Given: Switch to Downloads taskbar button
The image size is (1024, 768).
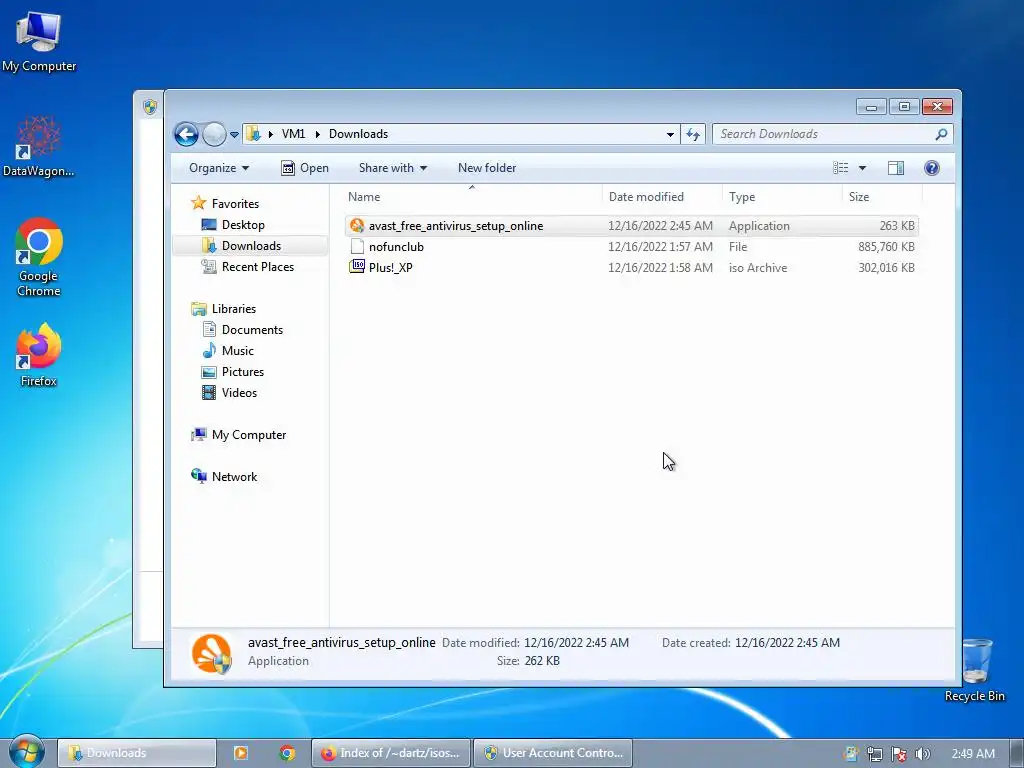Looking at the screenshot, I should [137, 753].
